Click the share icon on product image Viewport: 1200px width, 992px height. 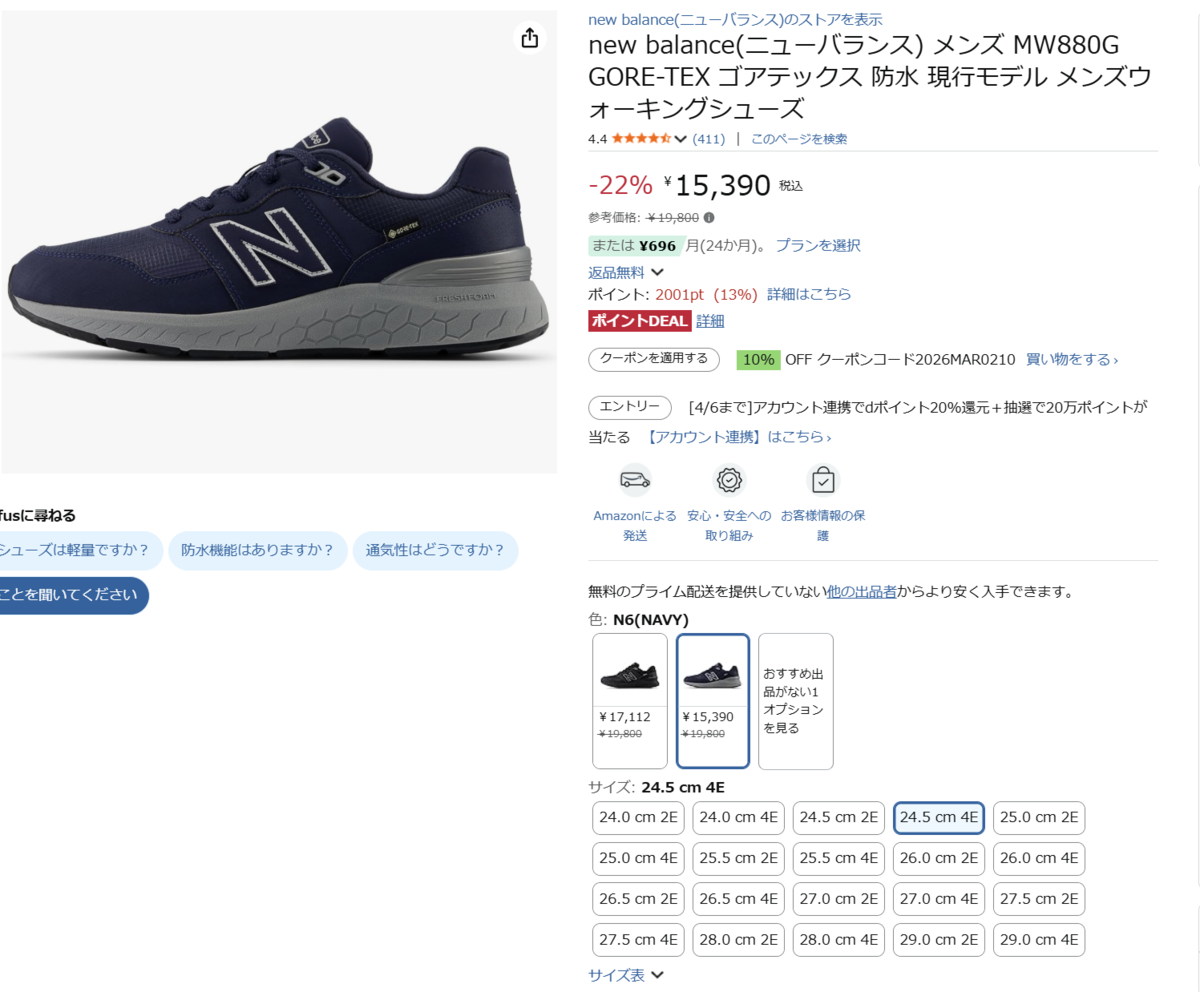(x=529, y=38)
